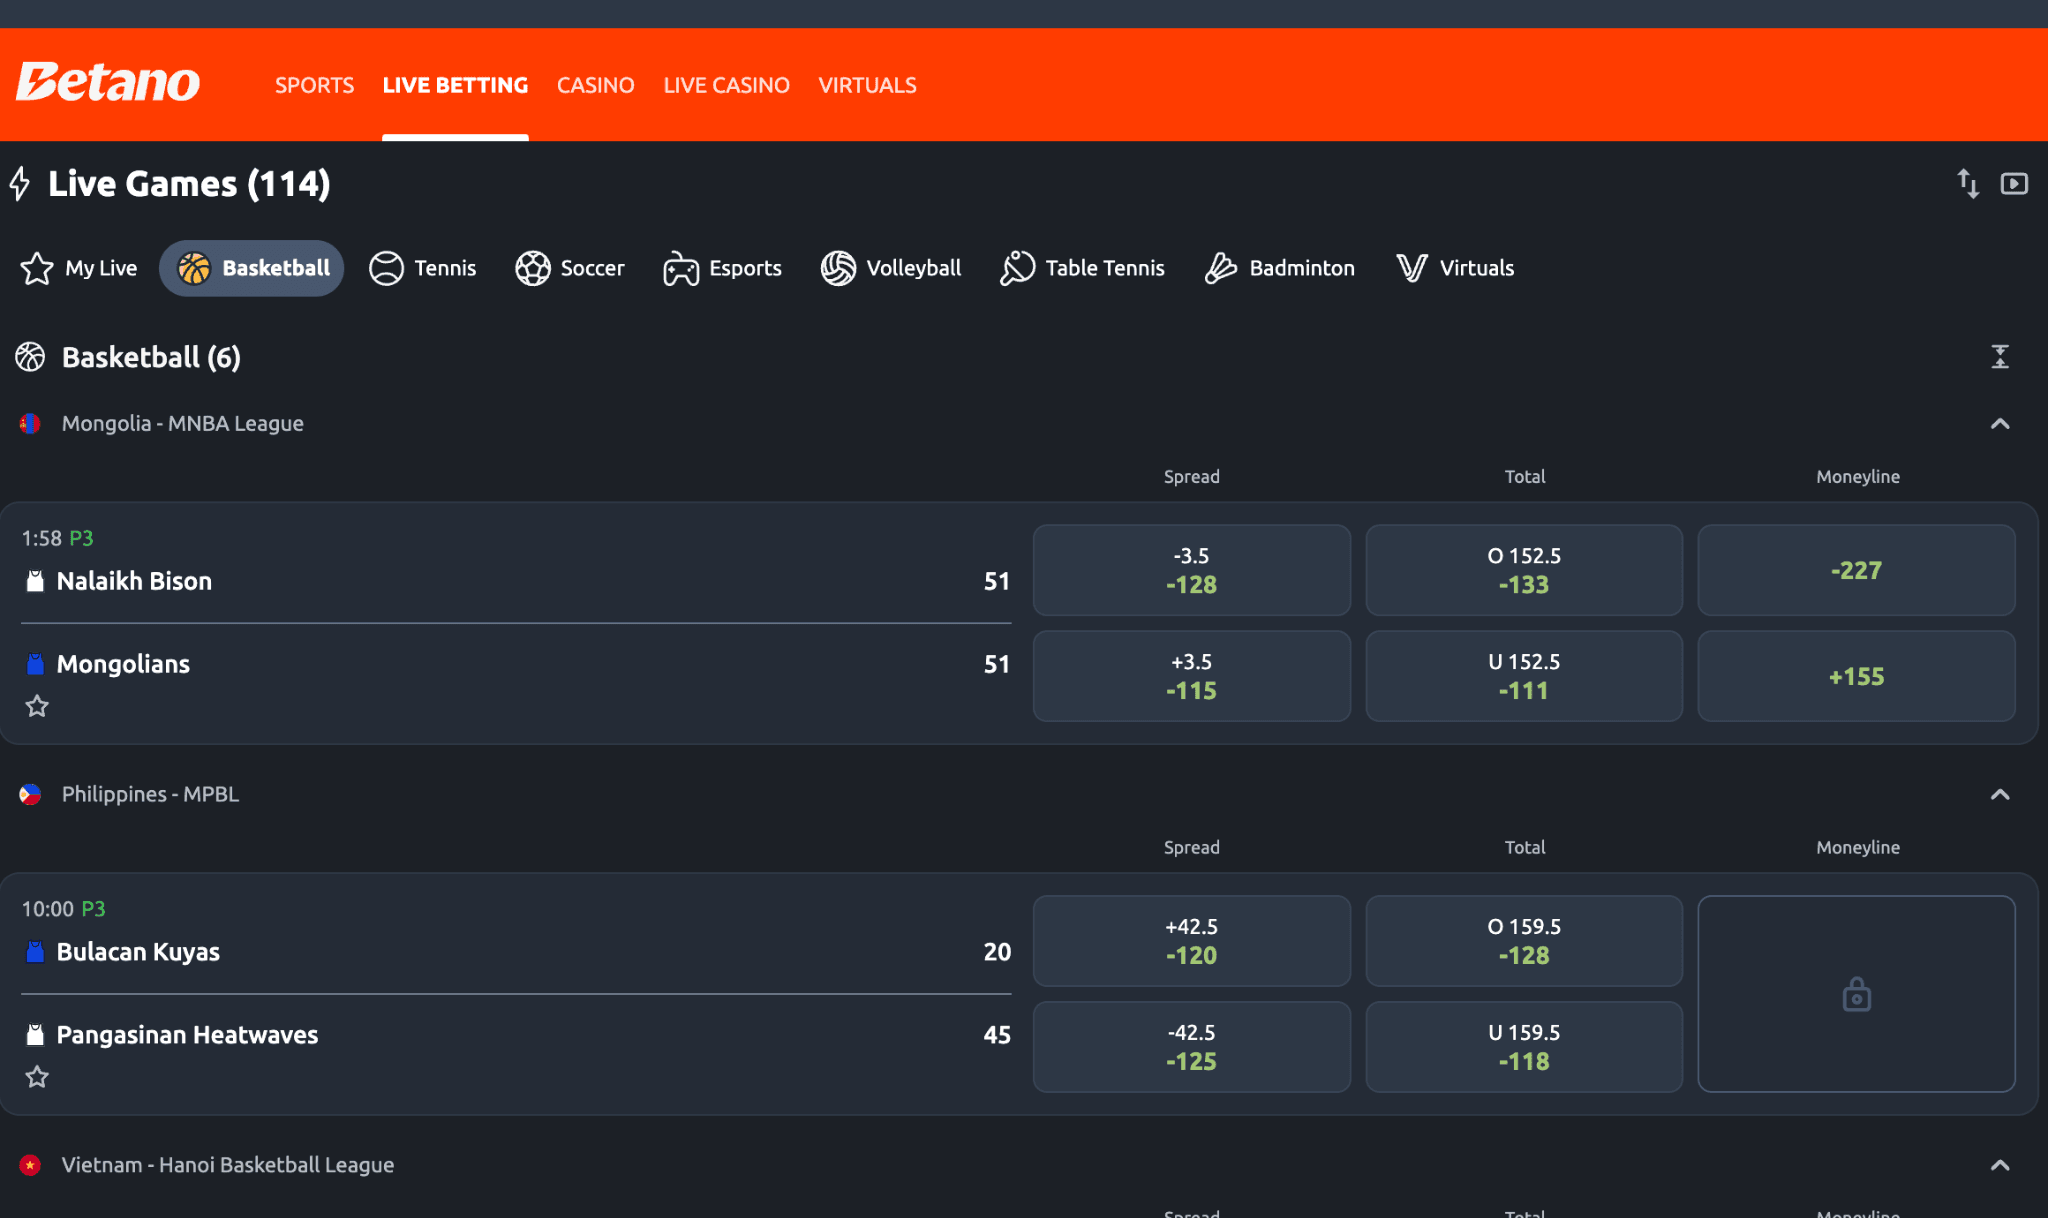The height and width of the screenshot is (1218, 2048).
Task: Collapse the Philippines - MPBL section
Action: [x=1999, y=794]
